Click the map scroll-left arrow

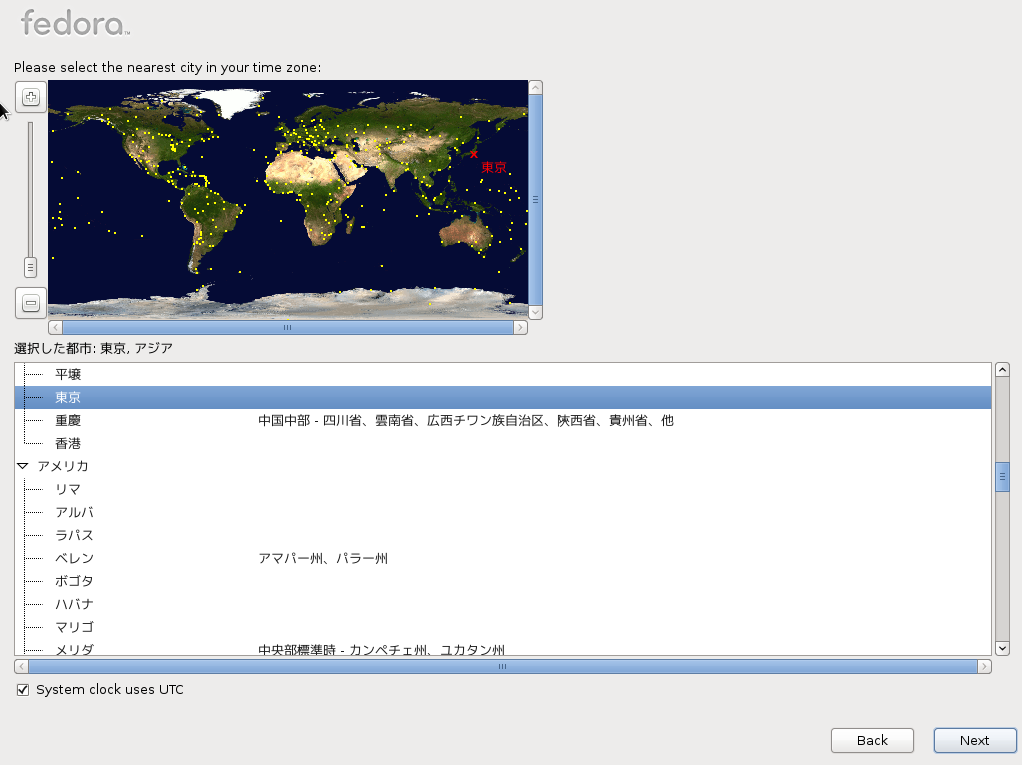55,327
